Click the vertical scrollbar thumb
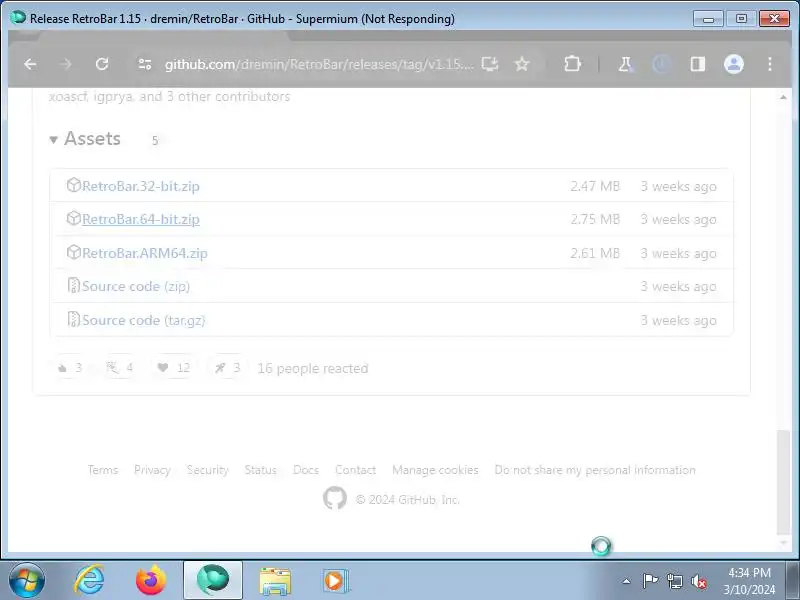 click(783, 482)
